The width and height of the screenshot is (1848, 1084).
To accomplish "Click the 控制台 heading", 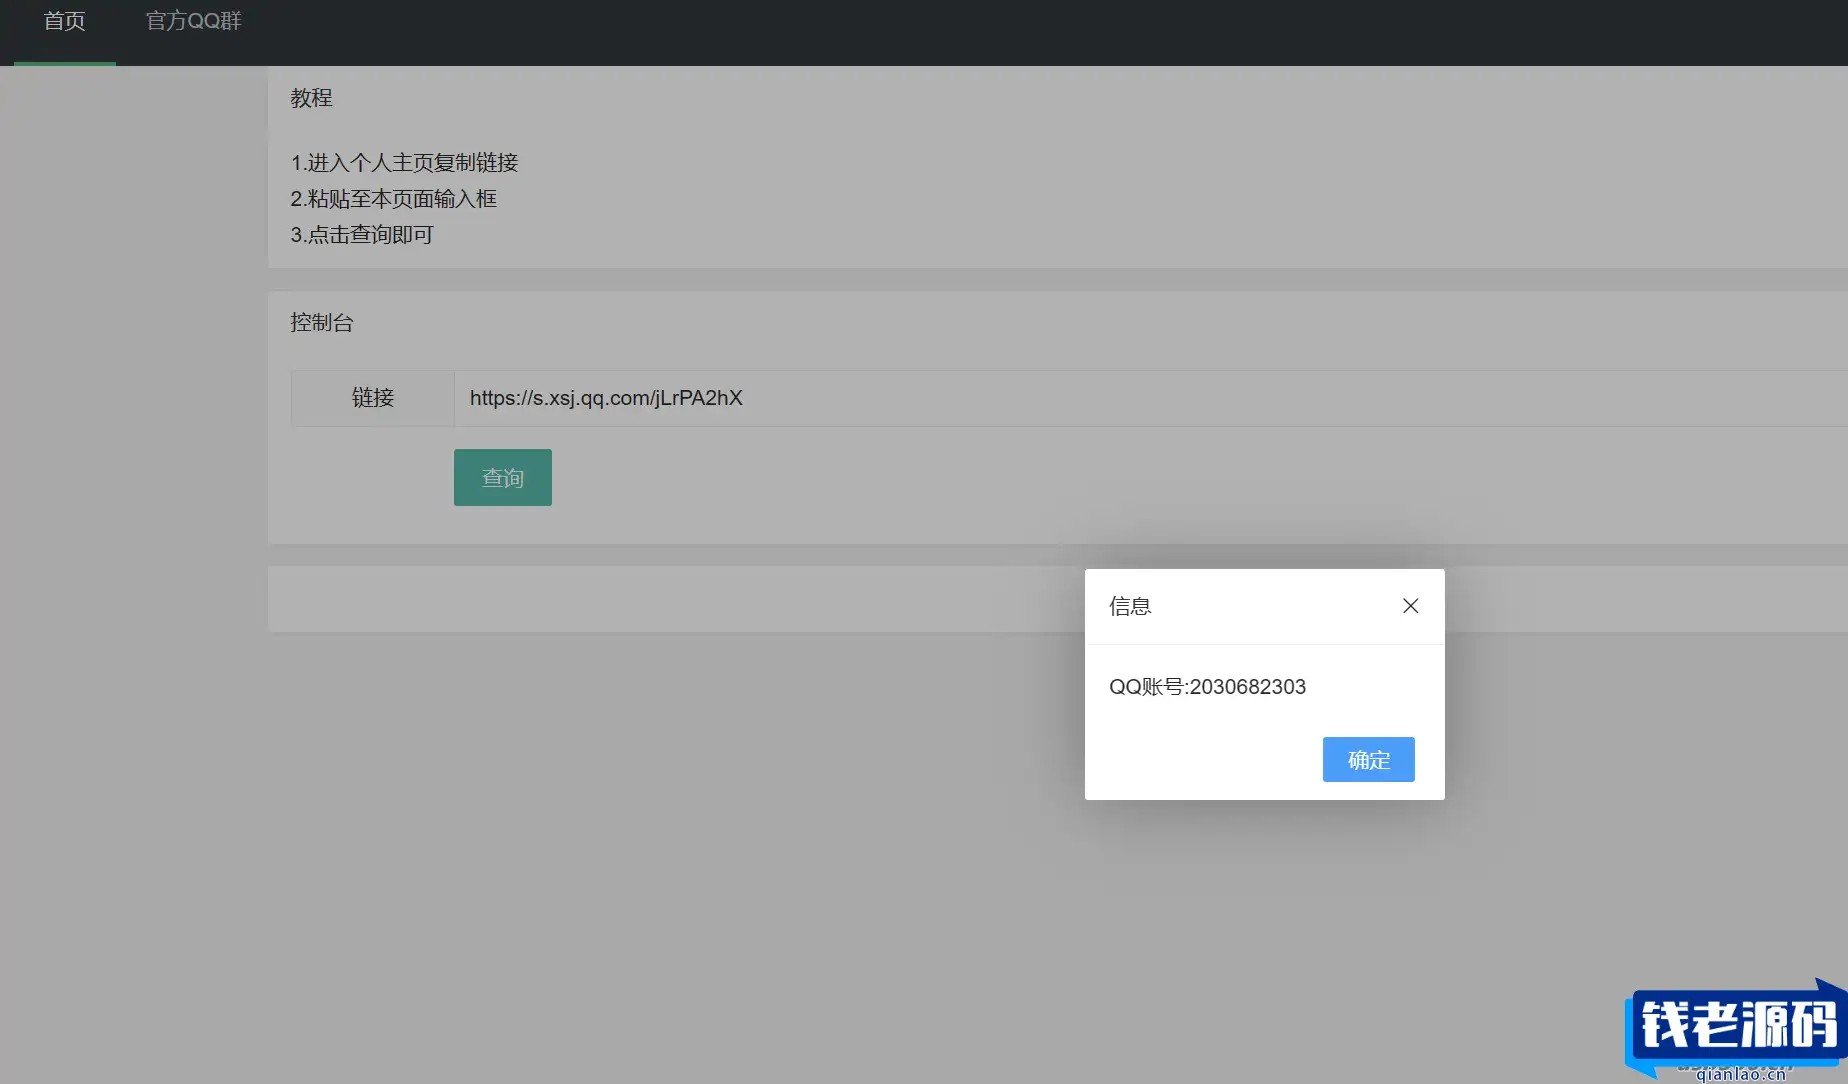I will point(322,322).
